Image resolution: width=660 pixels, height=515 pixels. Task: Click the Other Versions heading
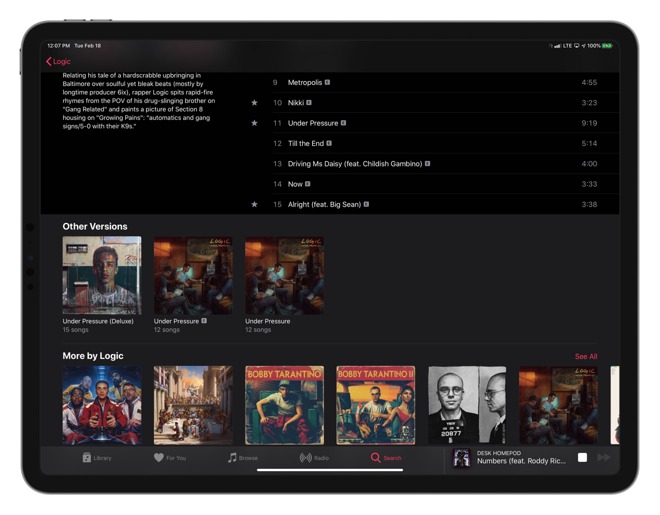(x=95, y=226)
